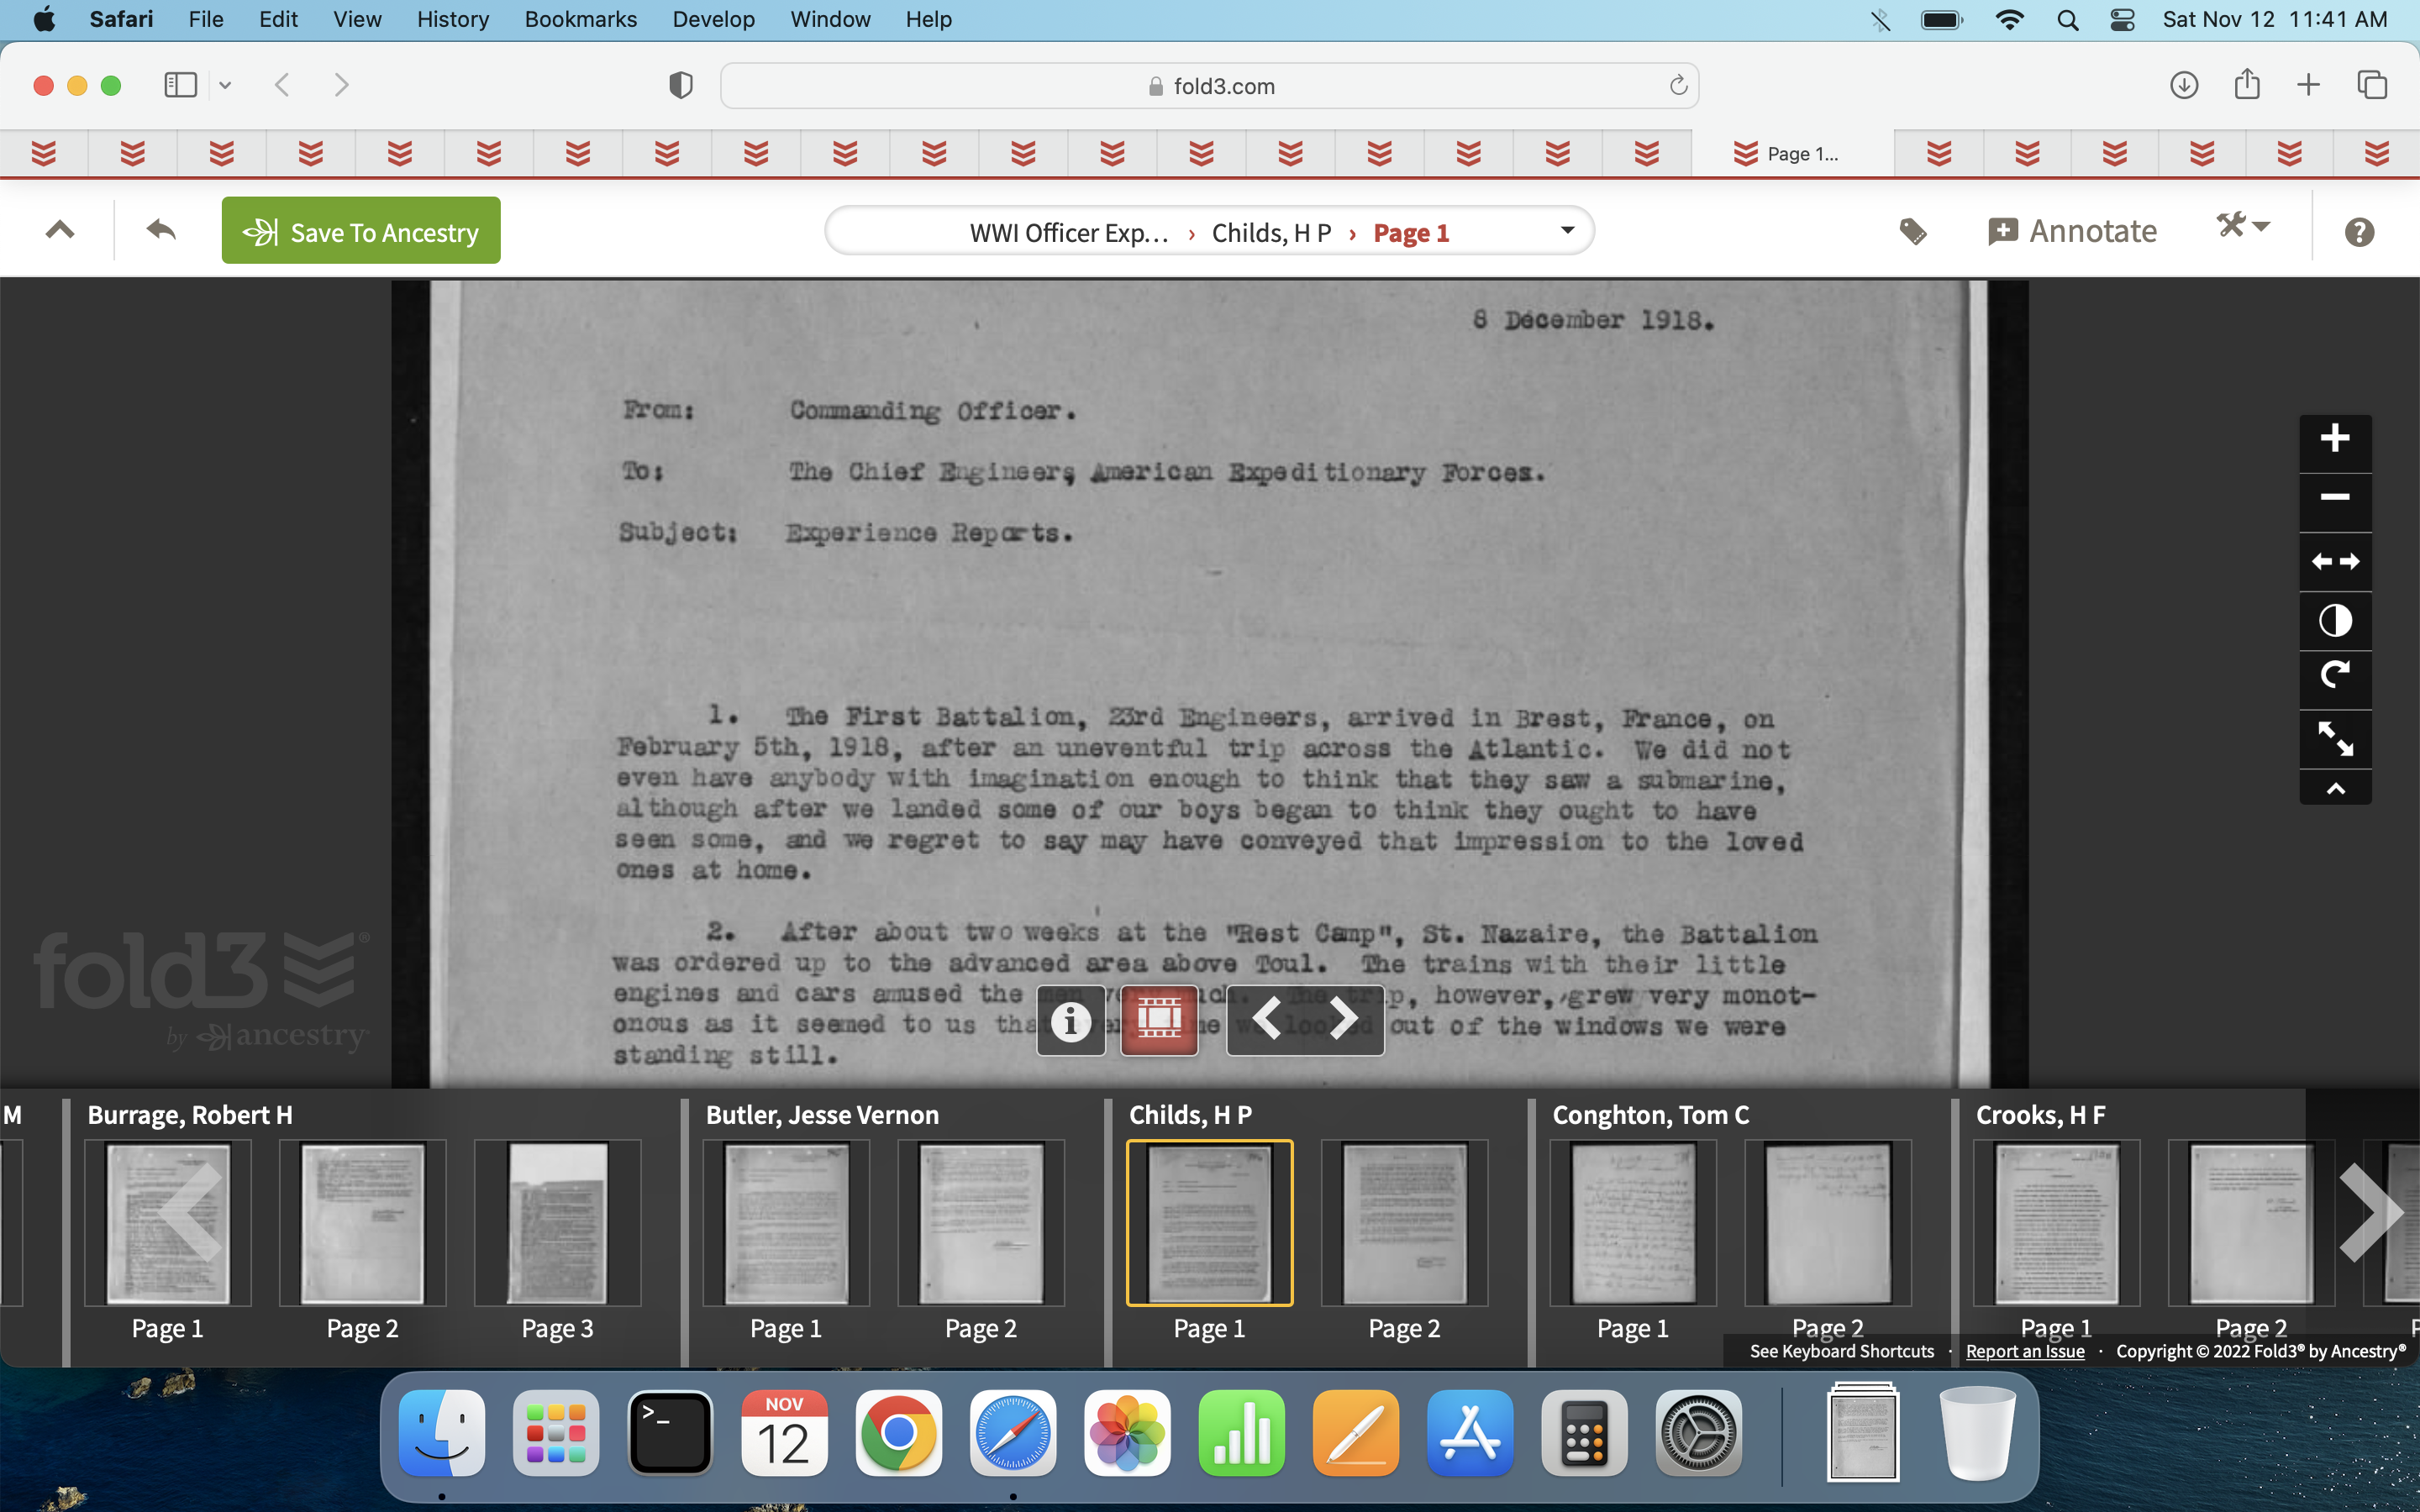Viewport: 2420px width, 1512px height.
Task: Toggle the image contrast adjustment icon
Action: click(2334, 621)
